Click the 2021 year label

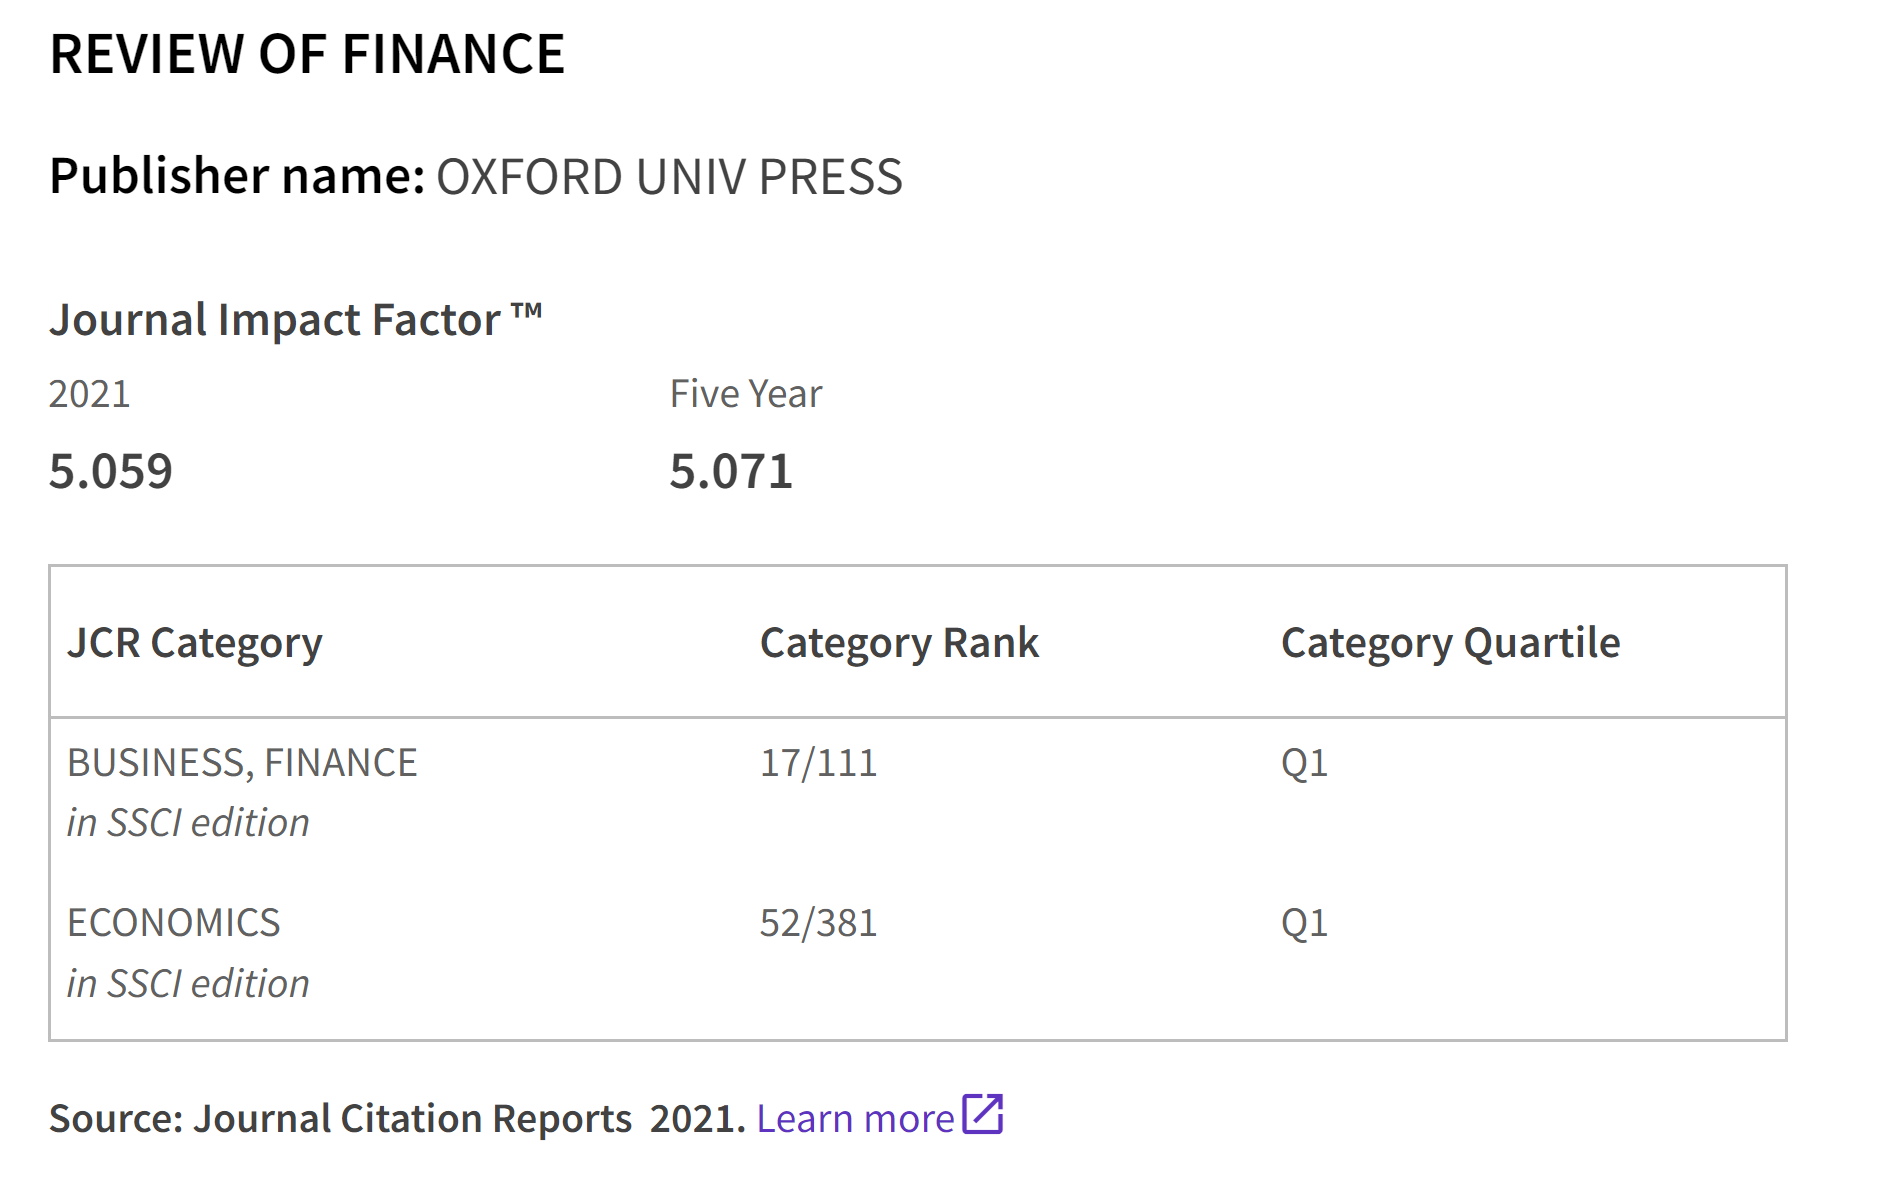pos(90,394)
